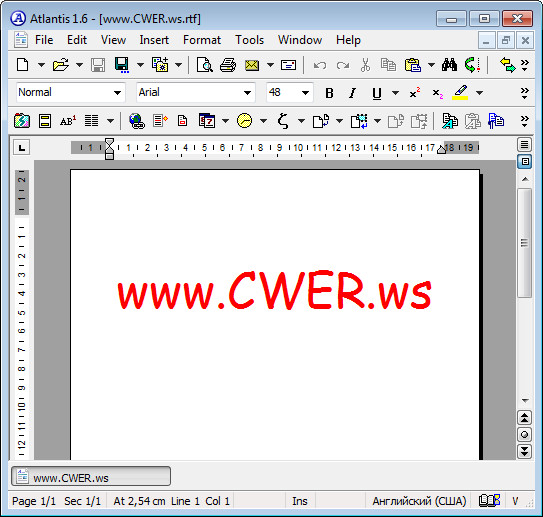Select the www.CWER.ws document tab
Screen dimensions: 543x517
[91, 476]
